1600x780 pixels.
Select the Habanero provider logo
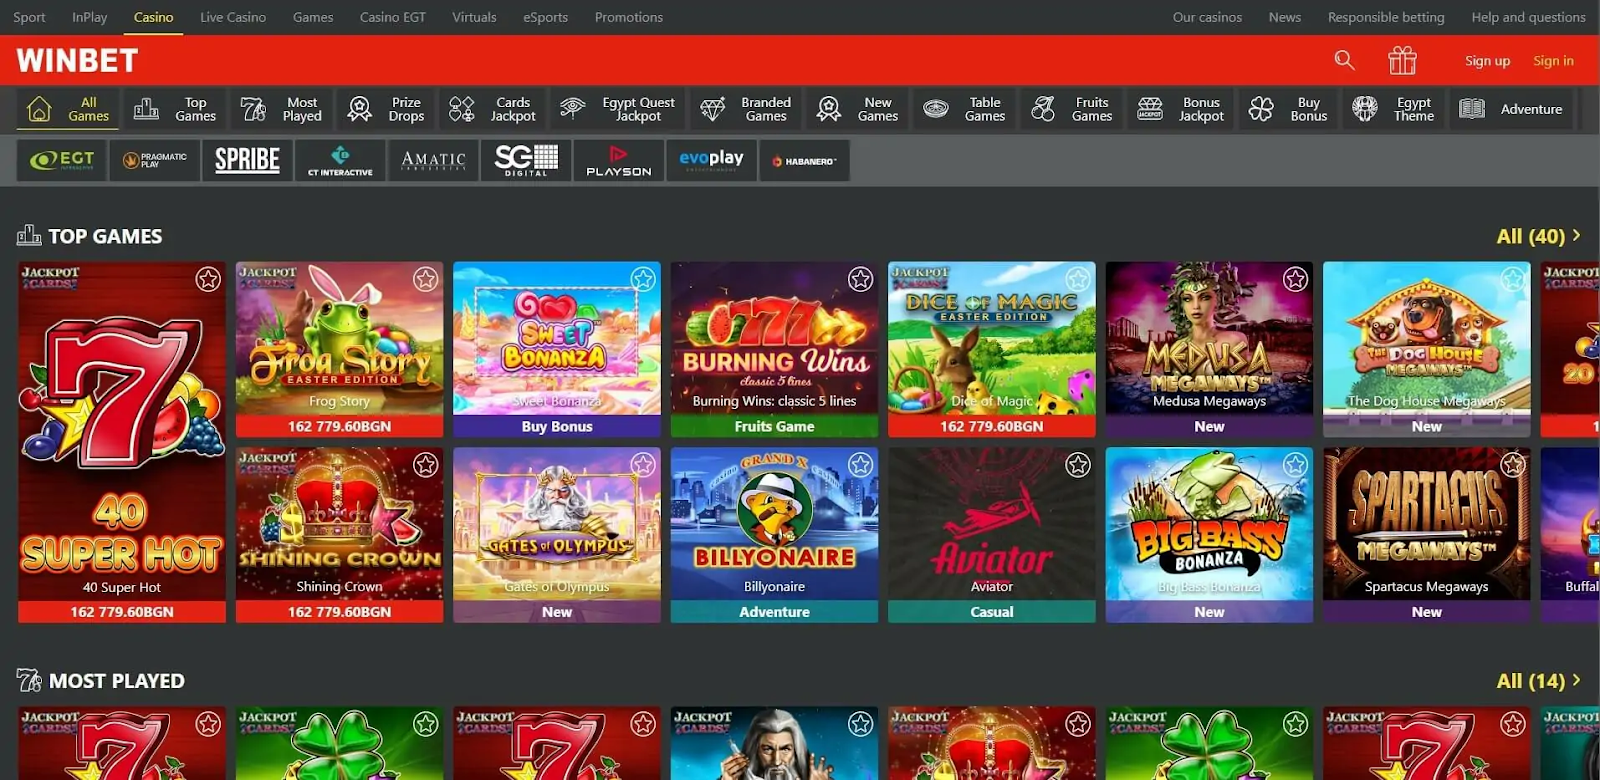[x=804, y=160]
